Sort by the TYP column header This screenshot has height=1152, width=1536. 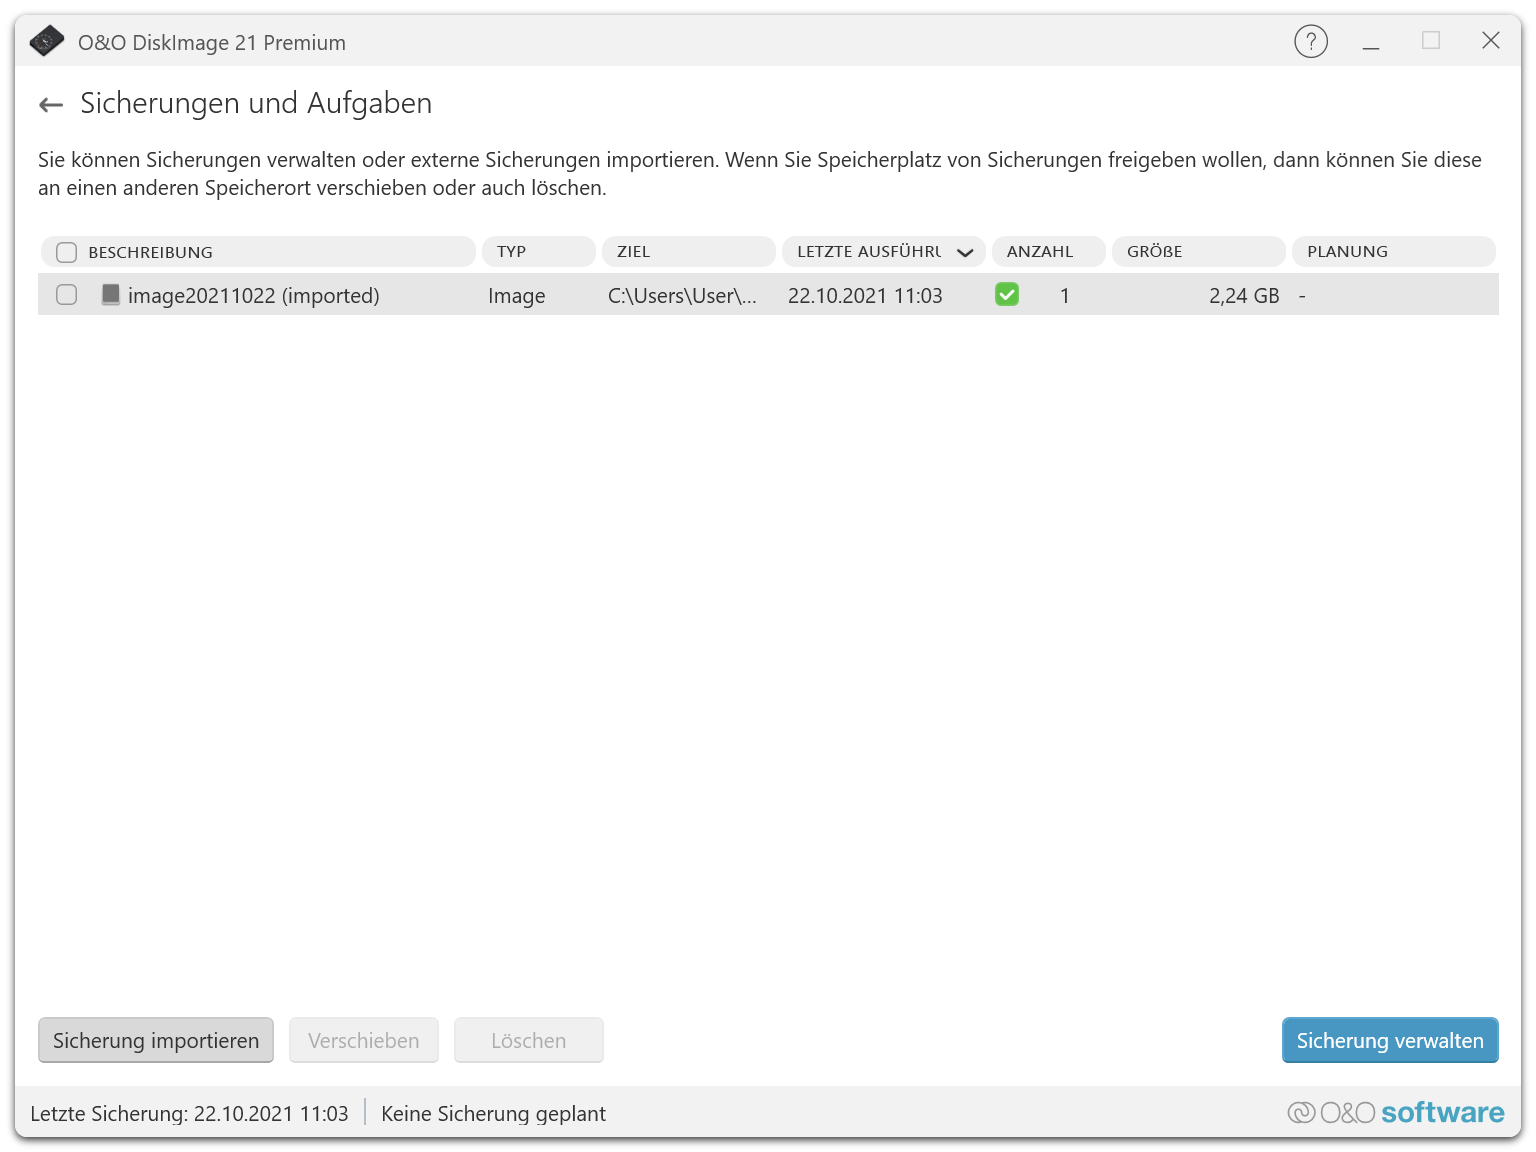click(539, 252)
